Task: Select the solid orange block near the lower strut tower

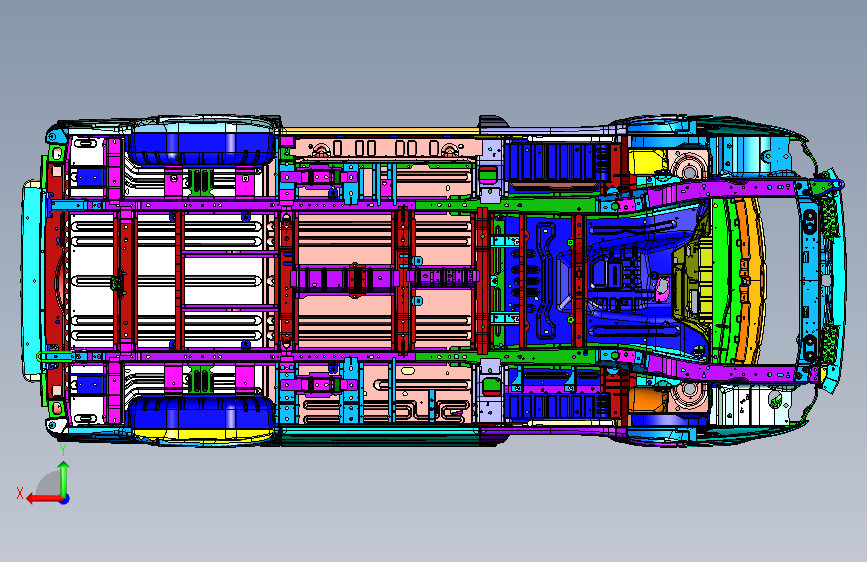Action: coord(648,400)
